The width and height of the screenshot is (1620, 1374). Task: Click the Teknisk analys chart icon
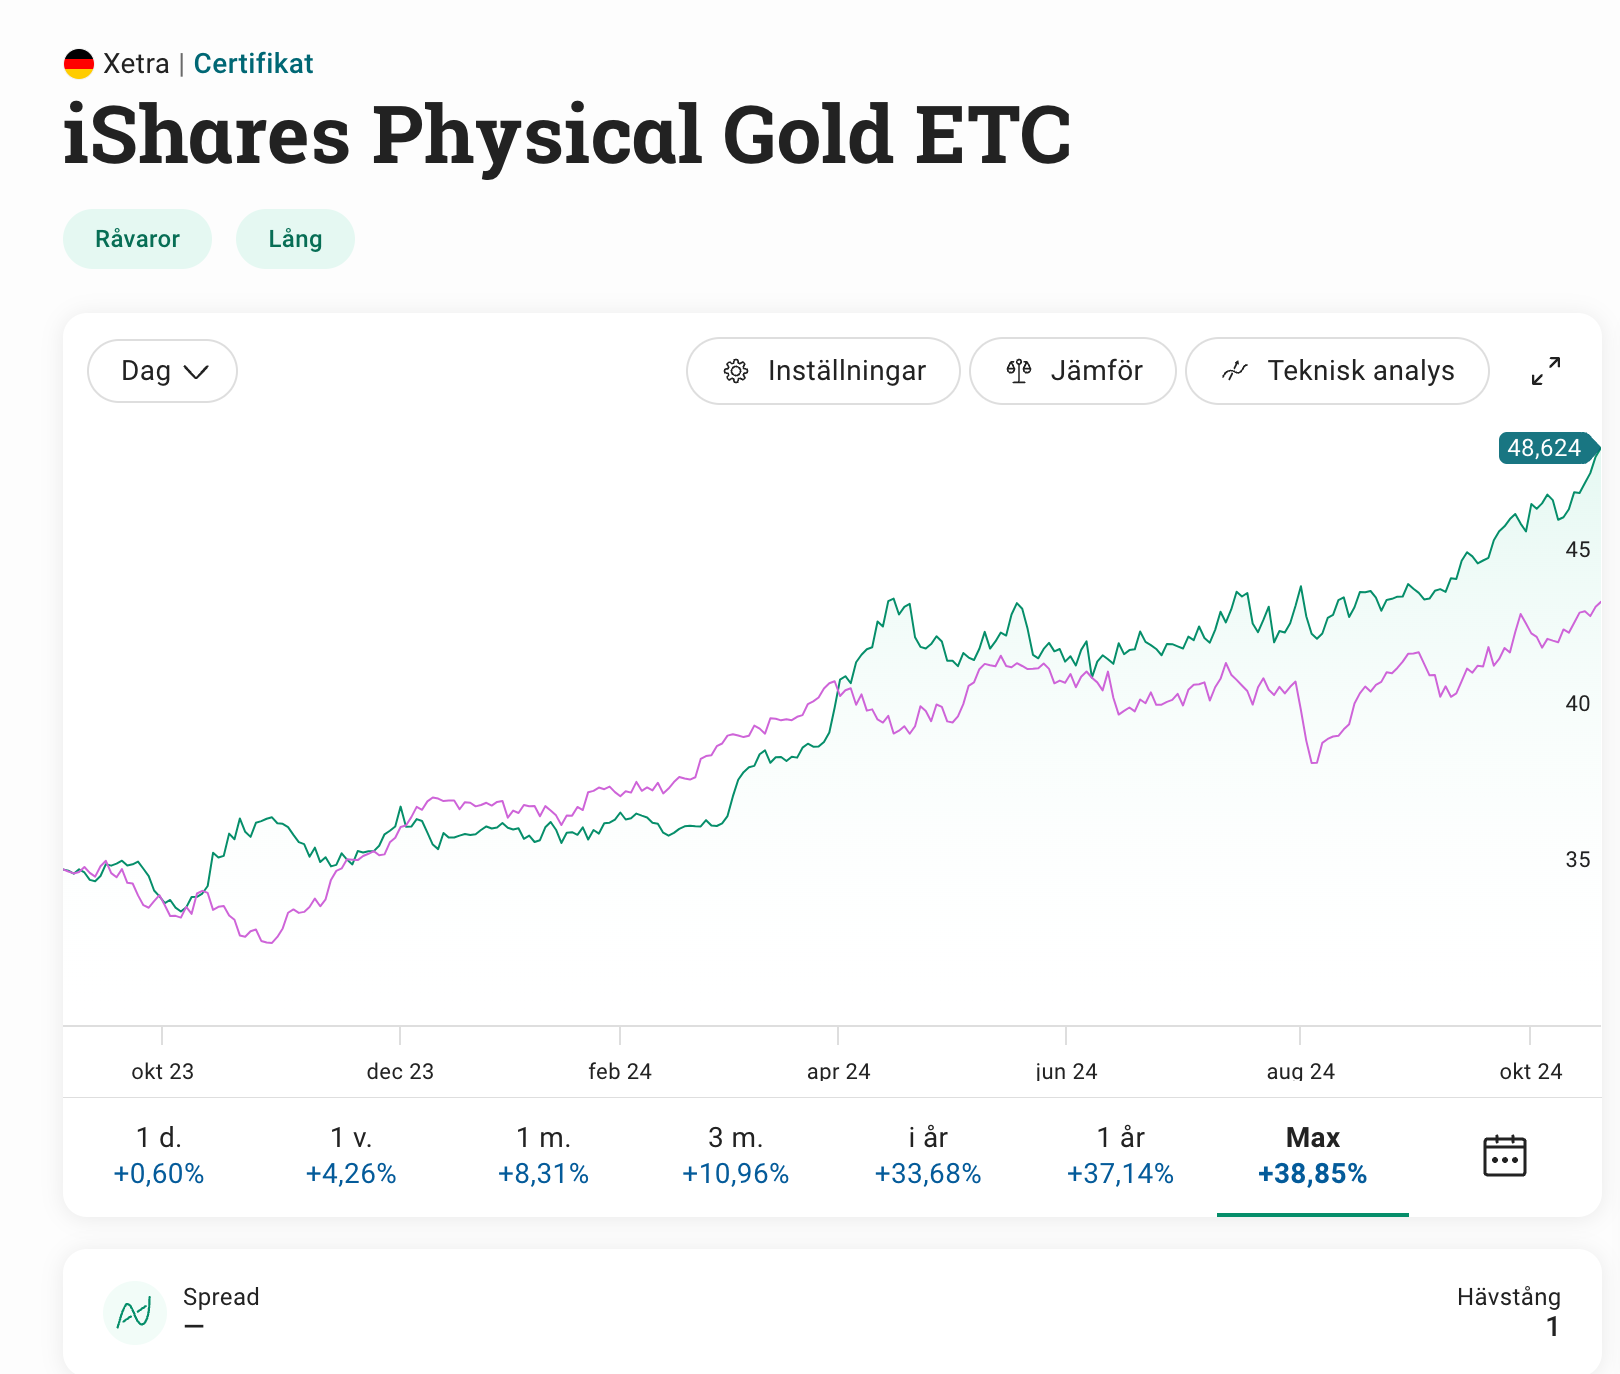point(1235,371)
